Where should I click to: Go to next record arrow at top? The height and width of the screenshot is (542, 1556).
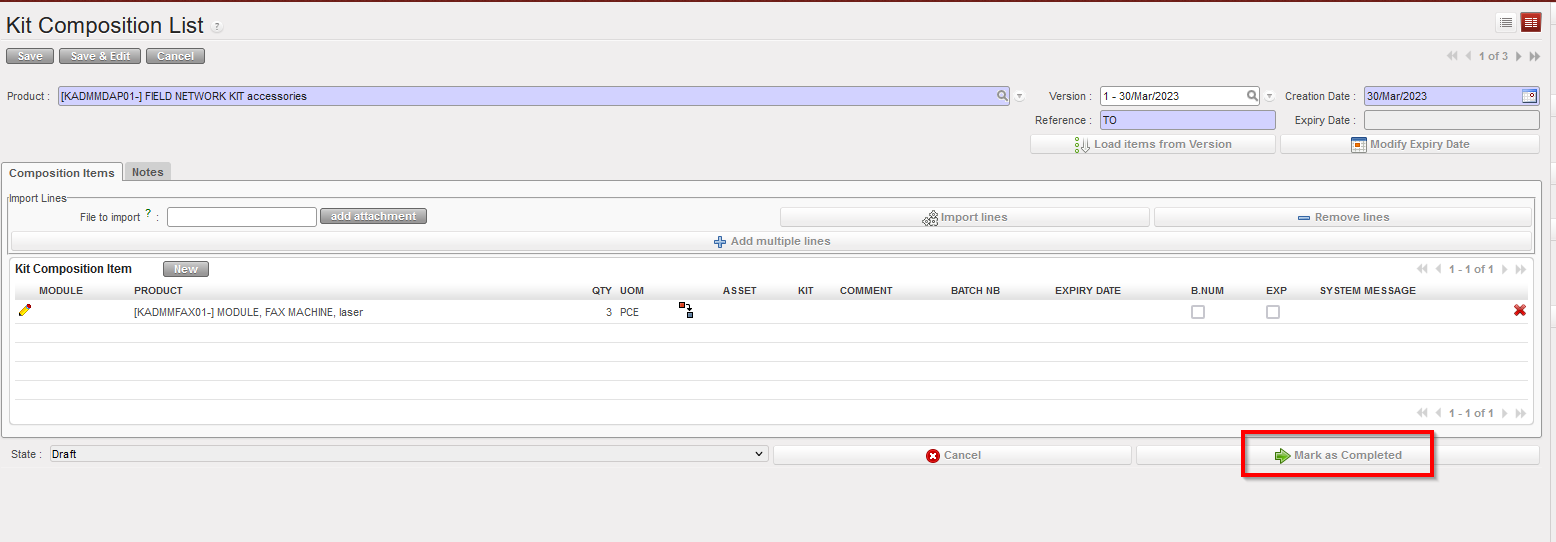1518,56
